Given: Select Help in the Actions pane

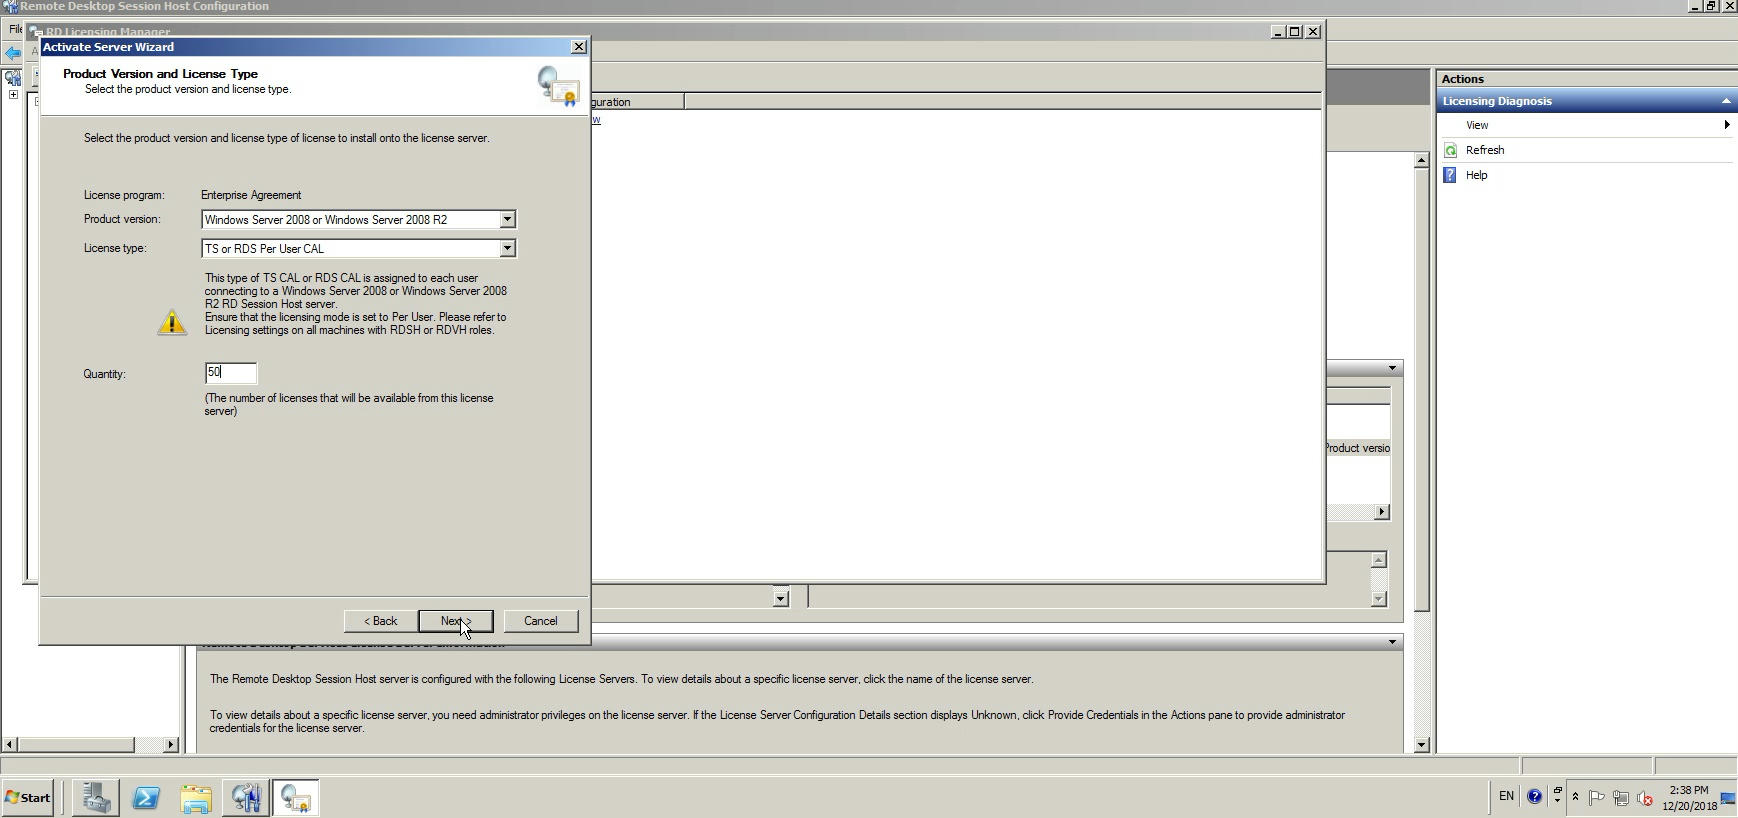Looking at the screenshot, I should [1476, 175].
